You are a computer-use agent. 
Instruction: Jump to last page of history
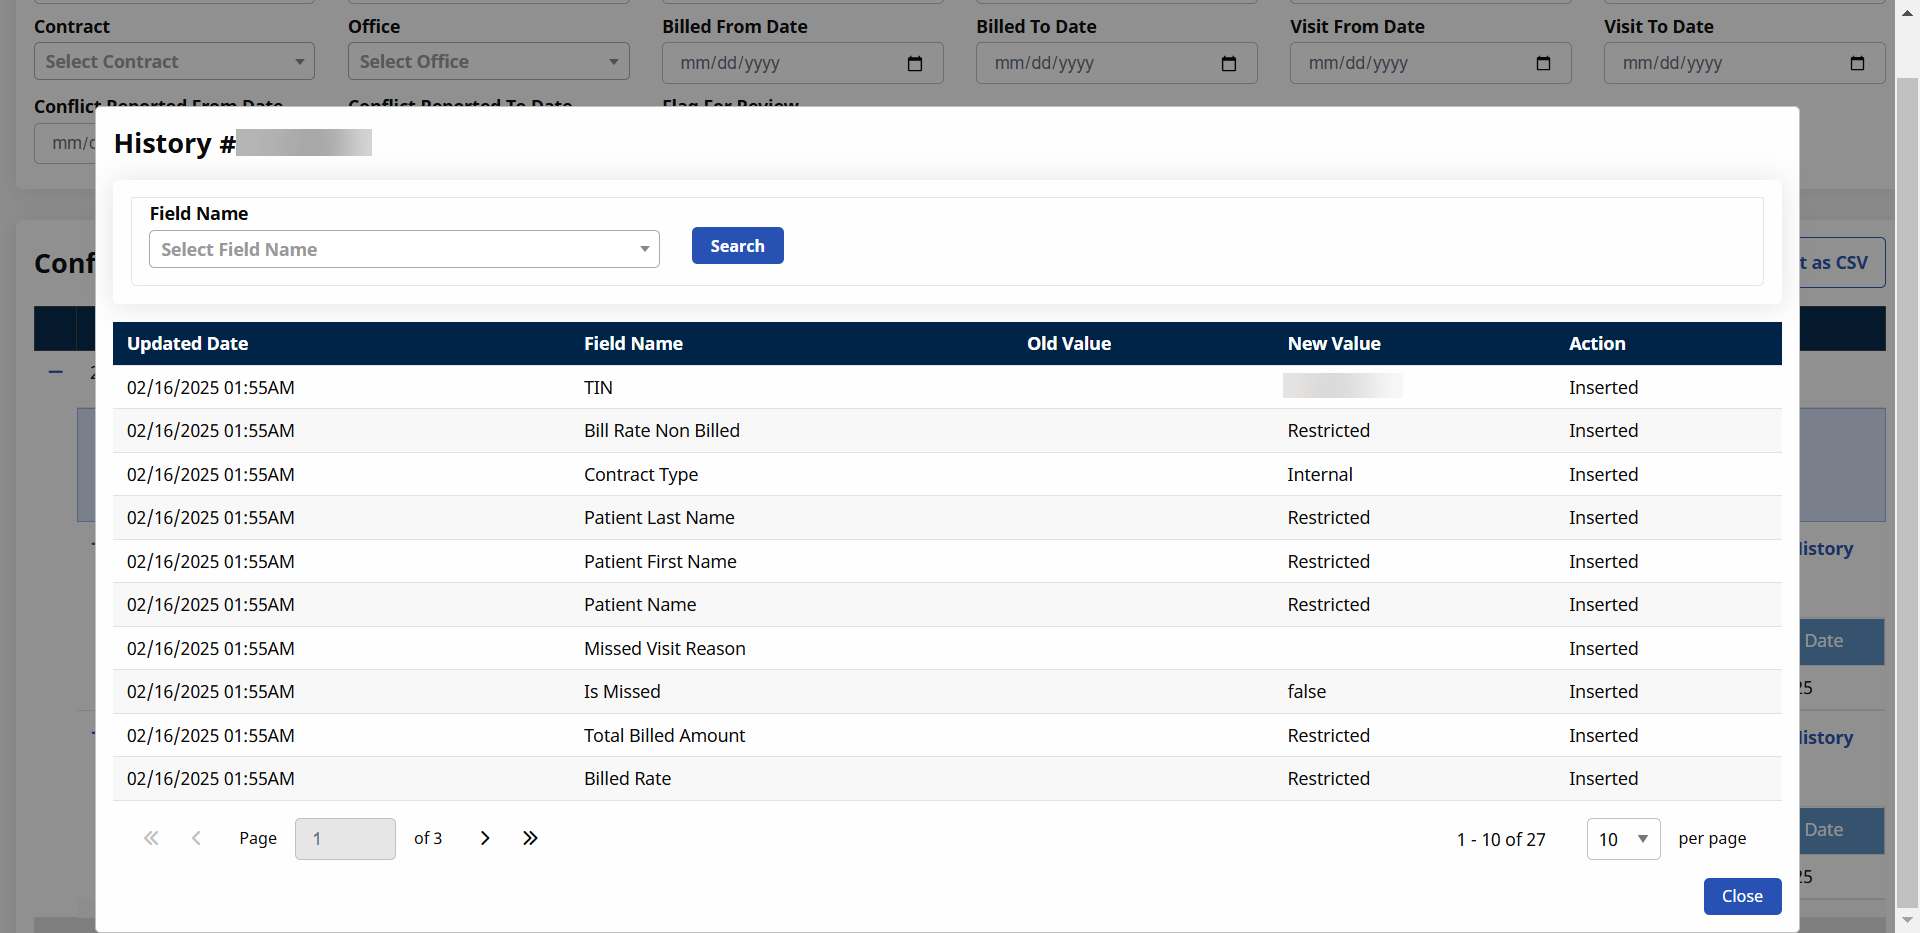[x=530, y=838]
